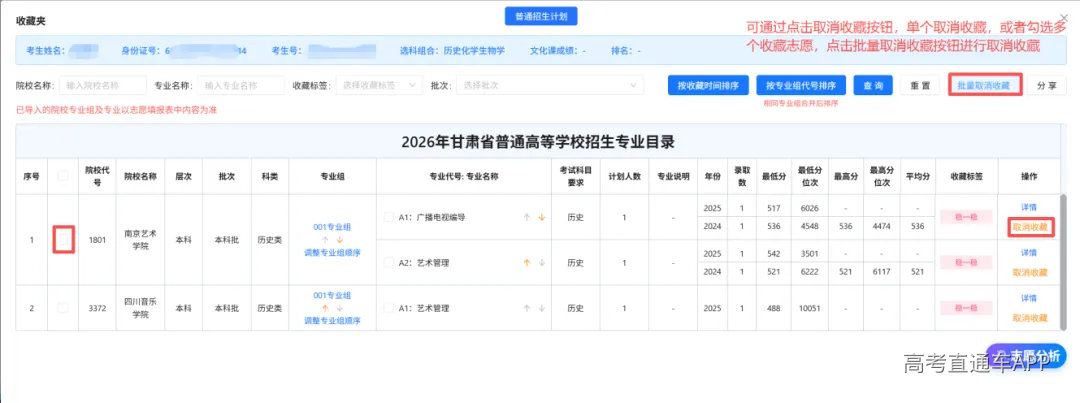1080x403 pixels.
Task: Click the 最低分位次 column header
Action: (809, 176)
